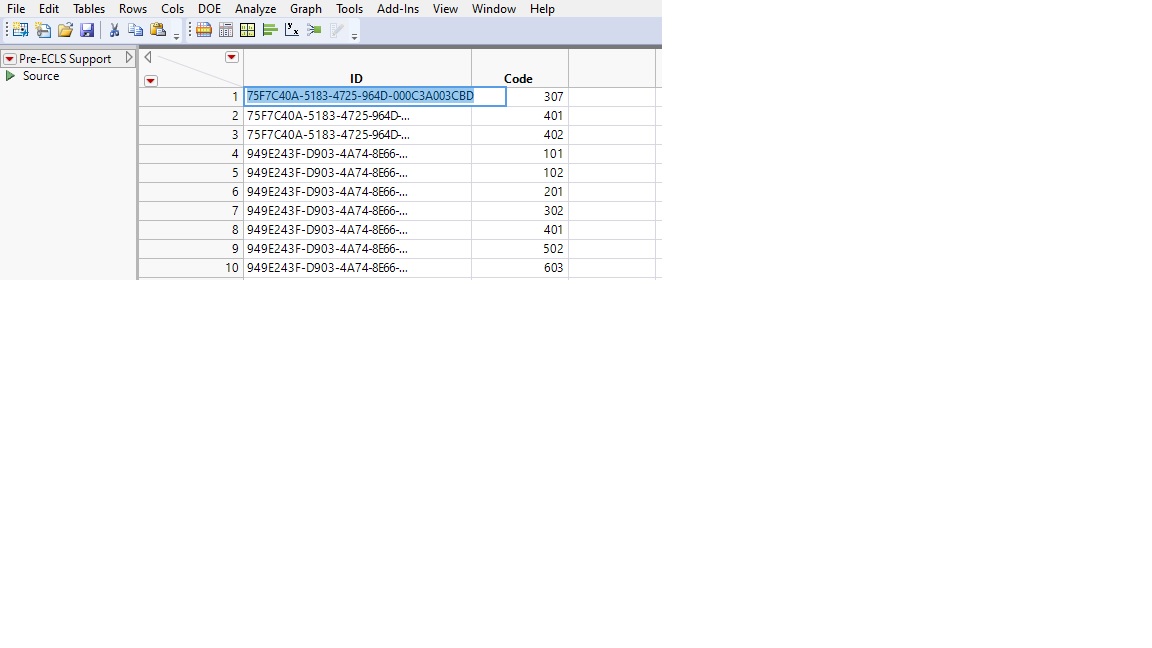Expand the Source script entry

pyautogui.click(x=13, y=75)
